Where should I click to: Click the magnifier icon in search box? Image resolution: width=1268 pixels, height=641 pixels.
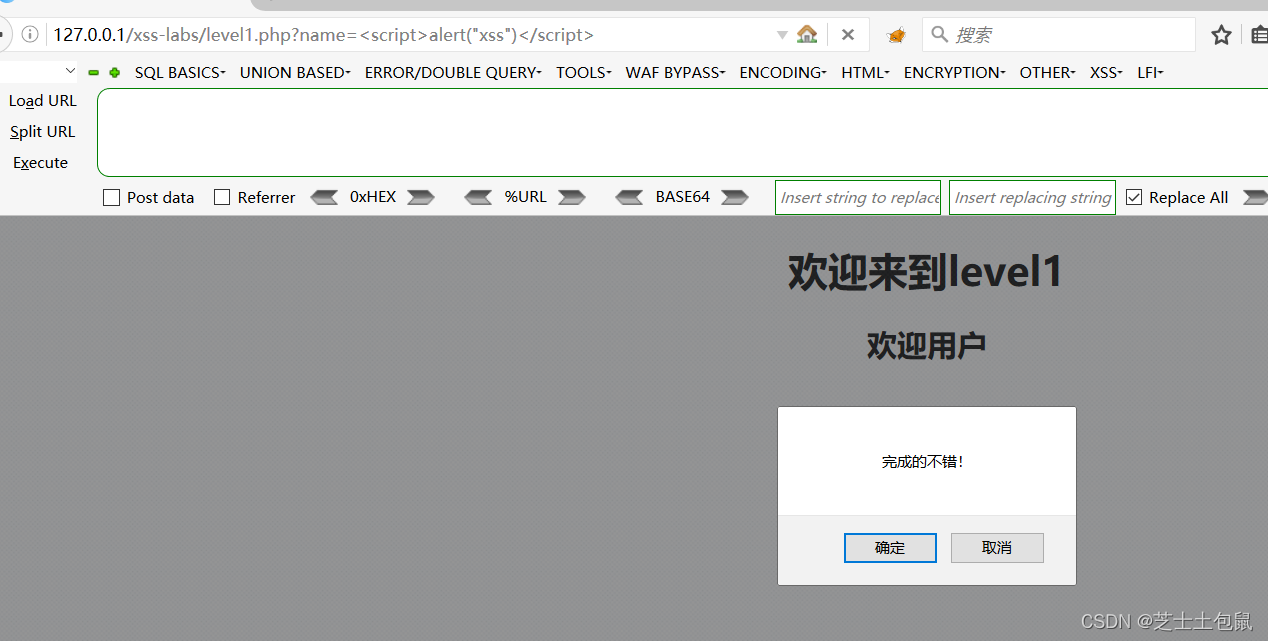point(939,35)
